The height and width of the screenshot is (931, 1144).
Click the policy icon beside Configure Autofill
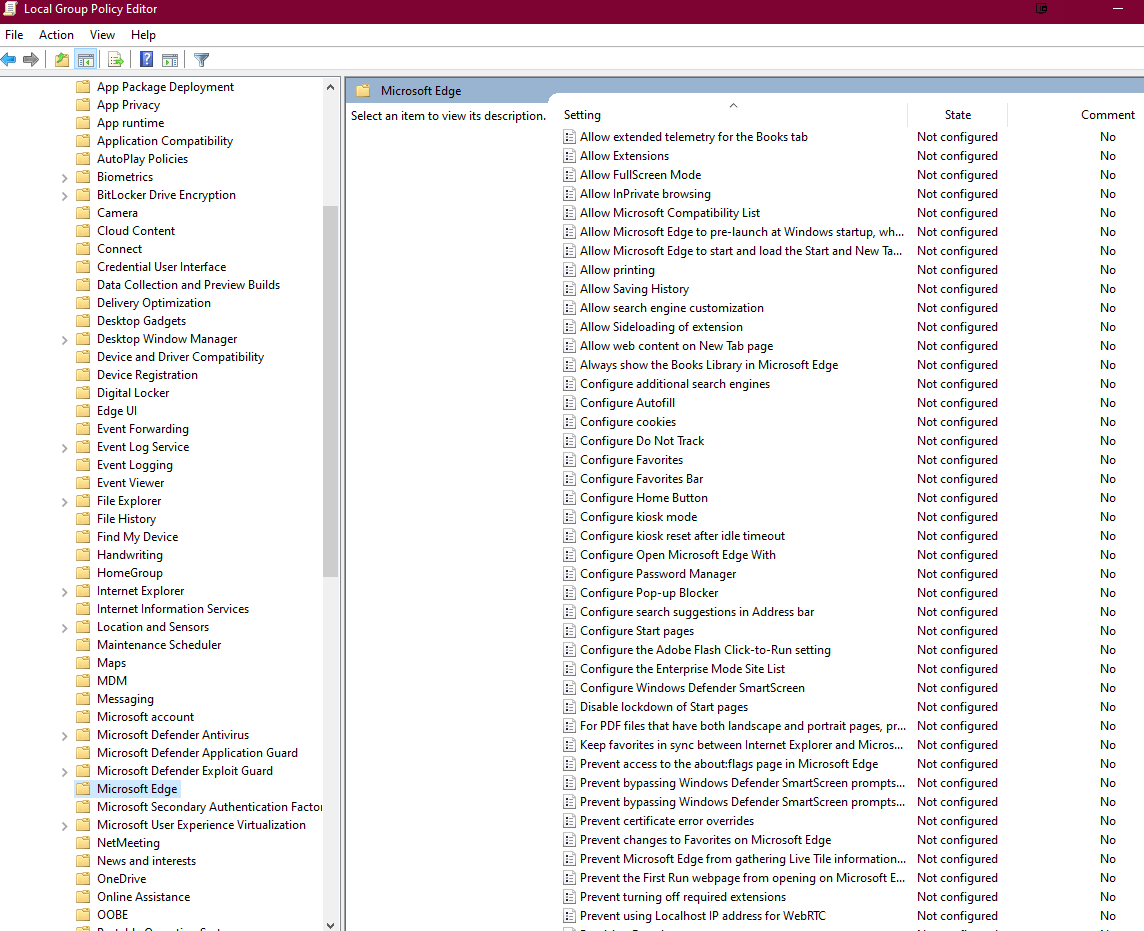pos(569,403)
